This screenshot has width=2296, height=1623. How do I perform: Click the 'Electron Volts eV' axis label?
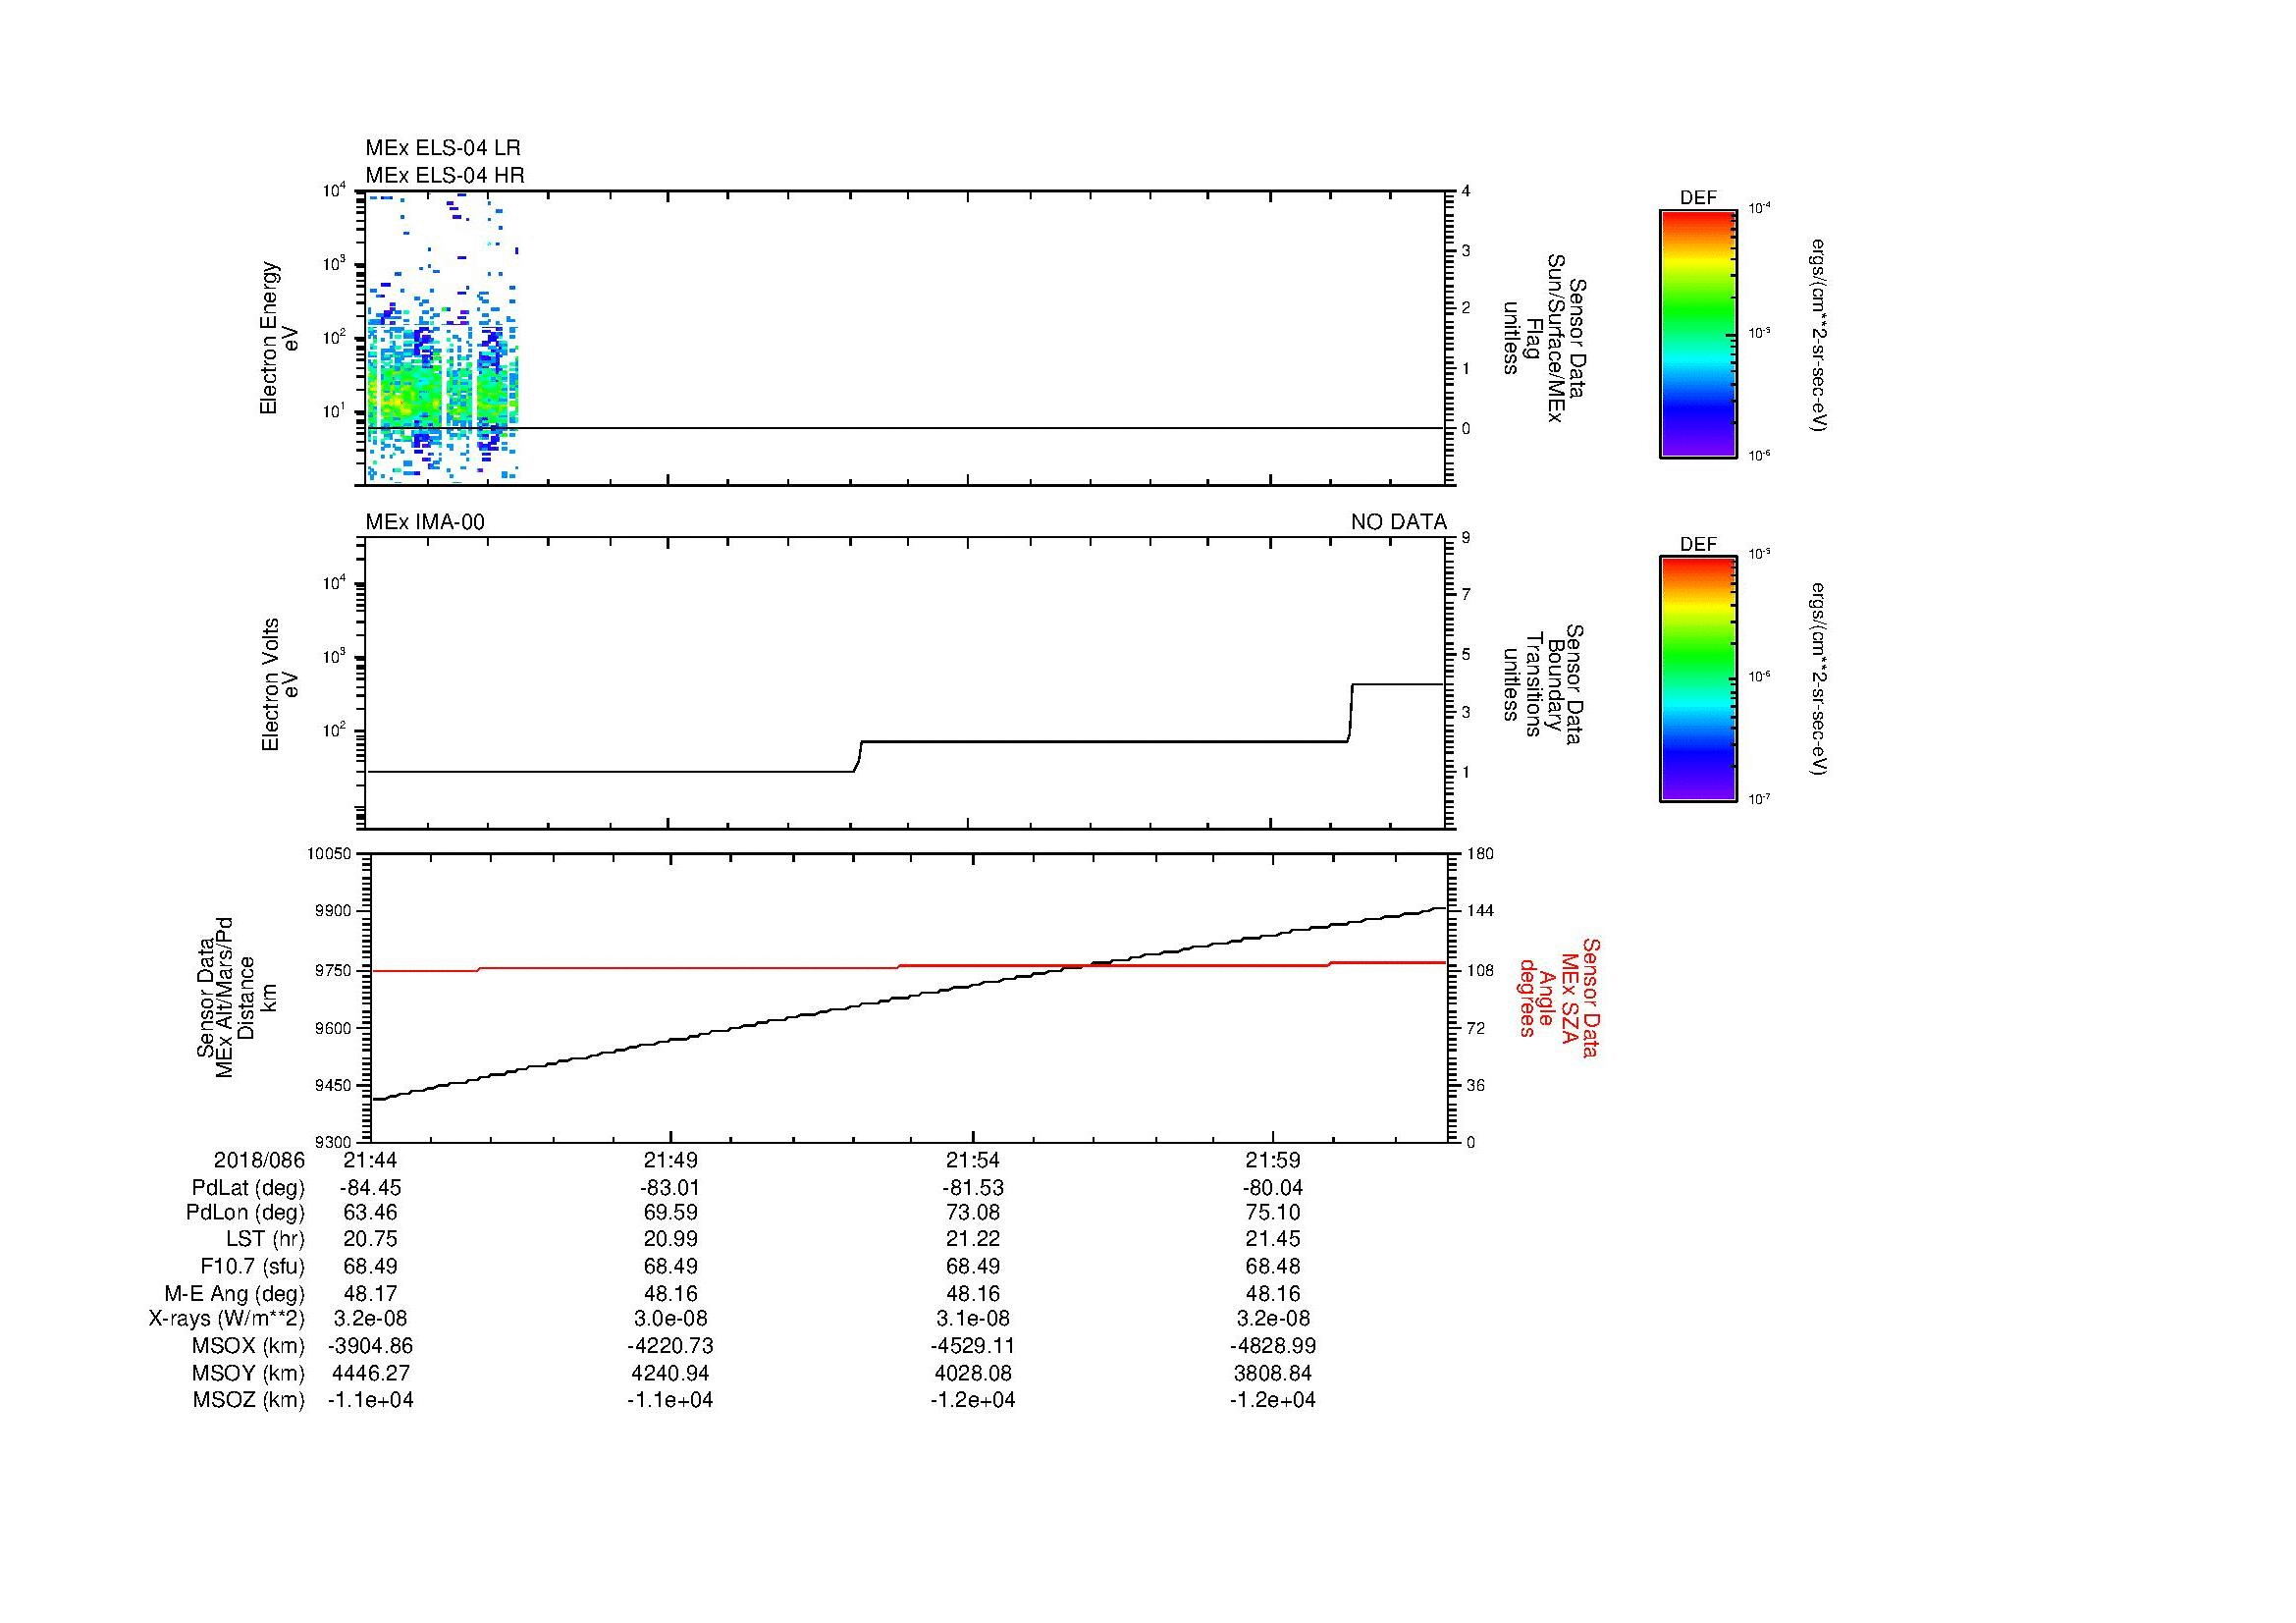280,685
